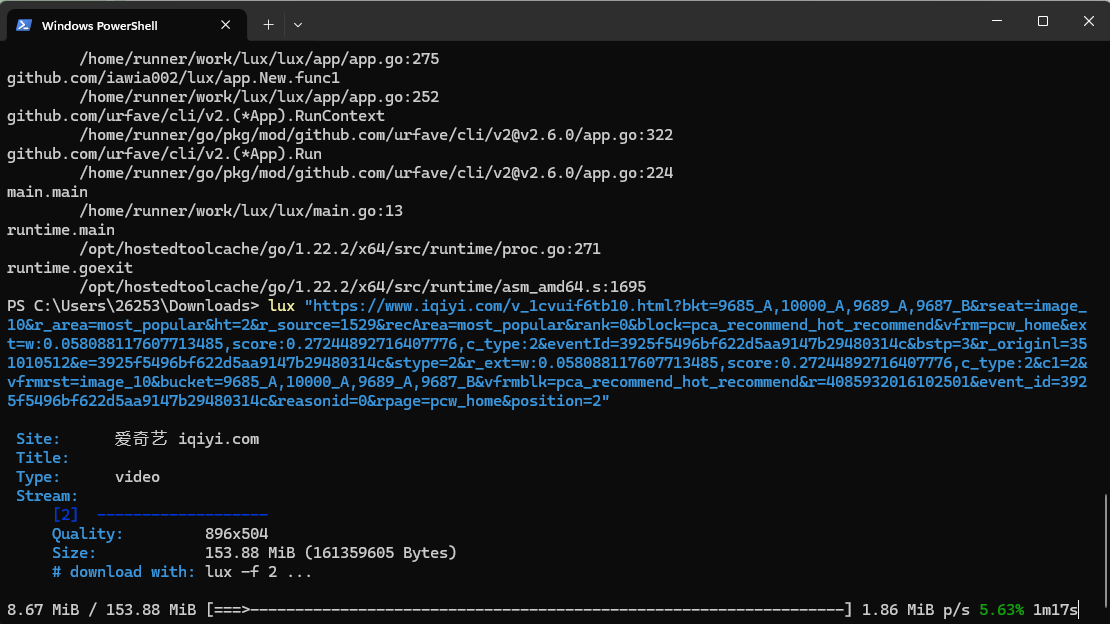Click the quality value "896x504"
Screen dimensions: 1110x624
236,534
